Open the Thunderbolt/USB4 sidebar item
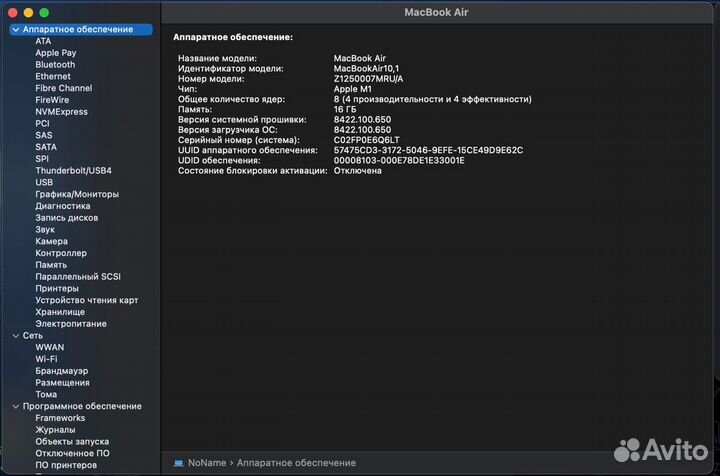Image resolution: width=720 pixels, height=476 pixels. [73, 170]
